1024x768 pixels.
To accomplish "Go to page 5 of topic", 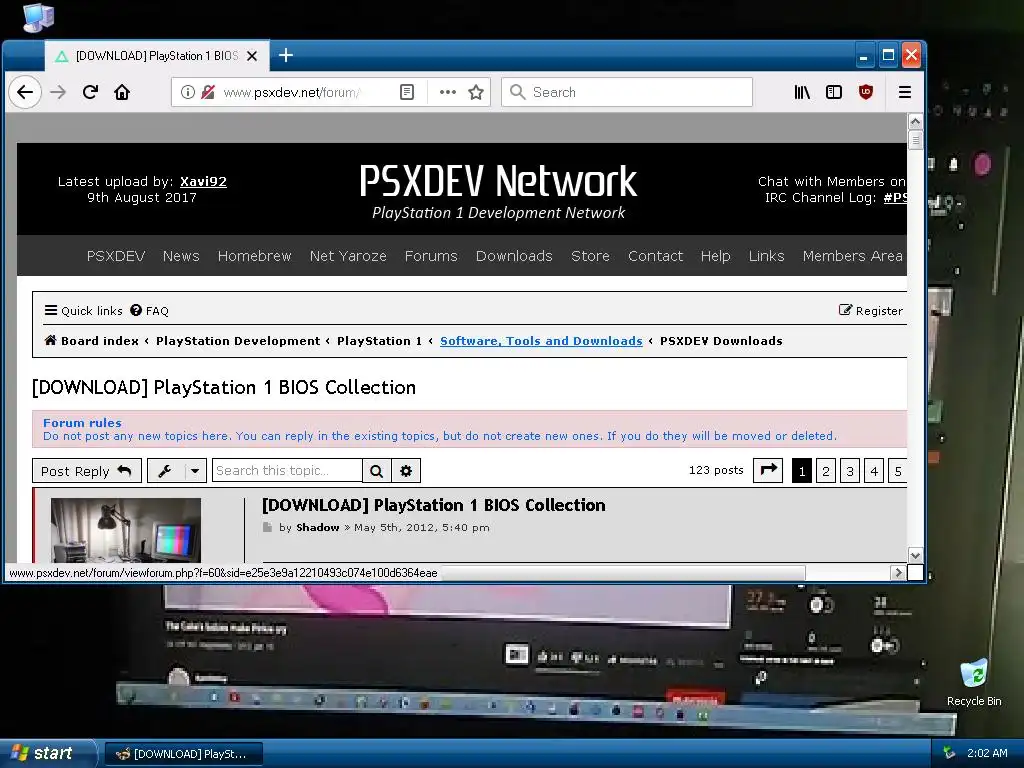I will (898, 471).
